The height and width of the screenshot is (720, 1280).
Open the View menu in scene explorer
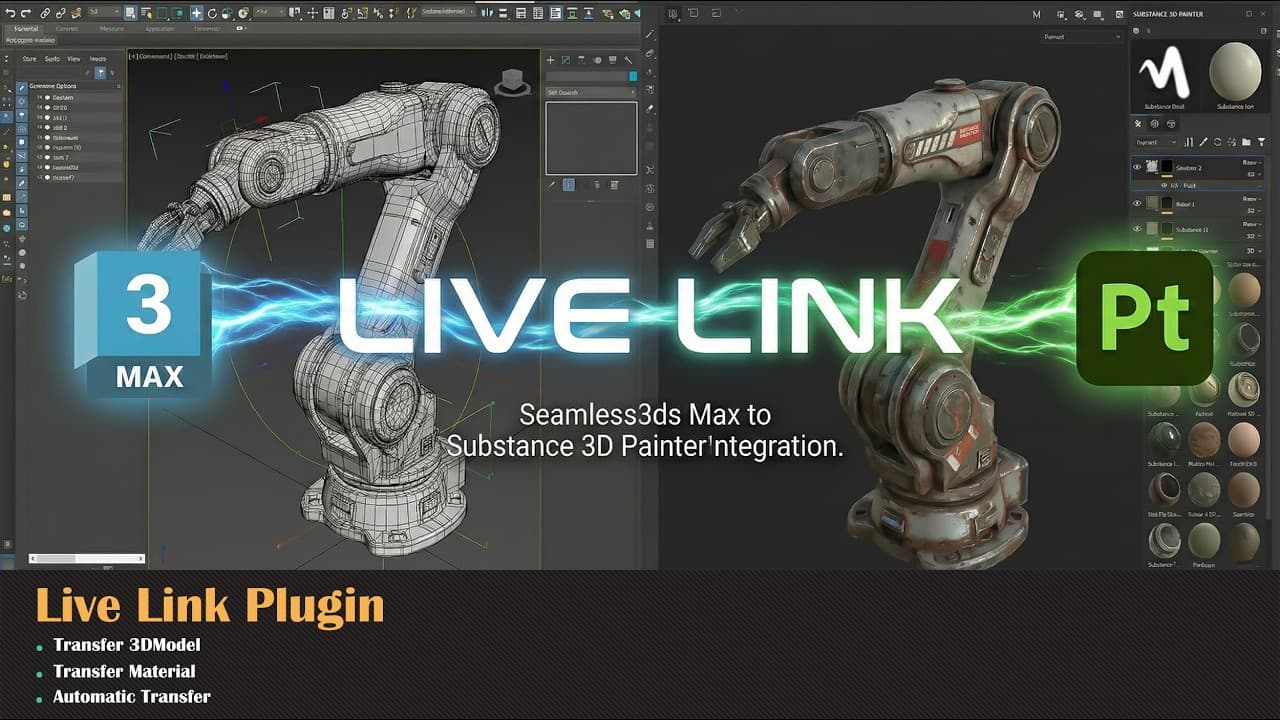tap(73, 58)
